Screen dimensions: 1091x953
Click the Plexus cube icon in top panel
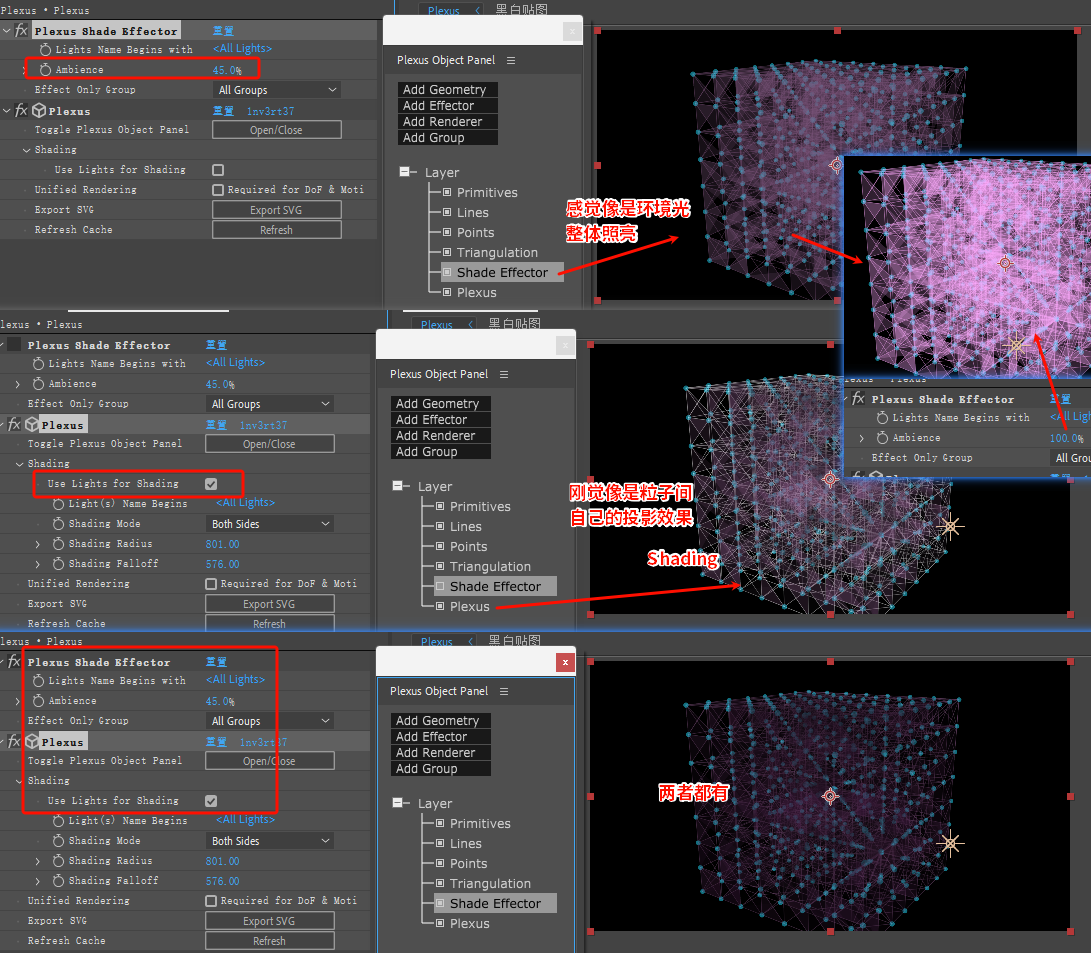click(x=39, y=111)
